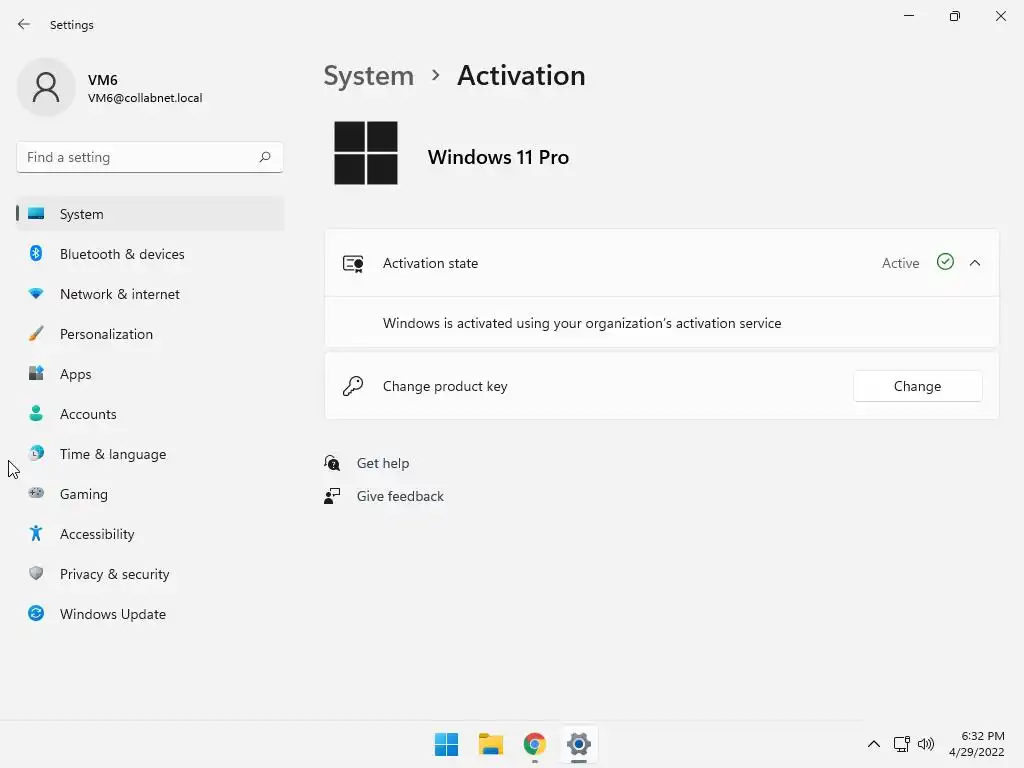
Task: Click the VM6 user avatar icon
Action: pyautogui.click(x=46, y=87)
